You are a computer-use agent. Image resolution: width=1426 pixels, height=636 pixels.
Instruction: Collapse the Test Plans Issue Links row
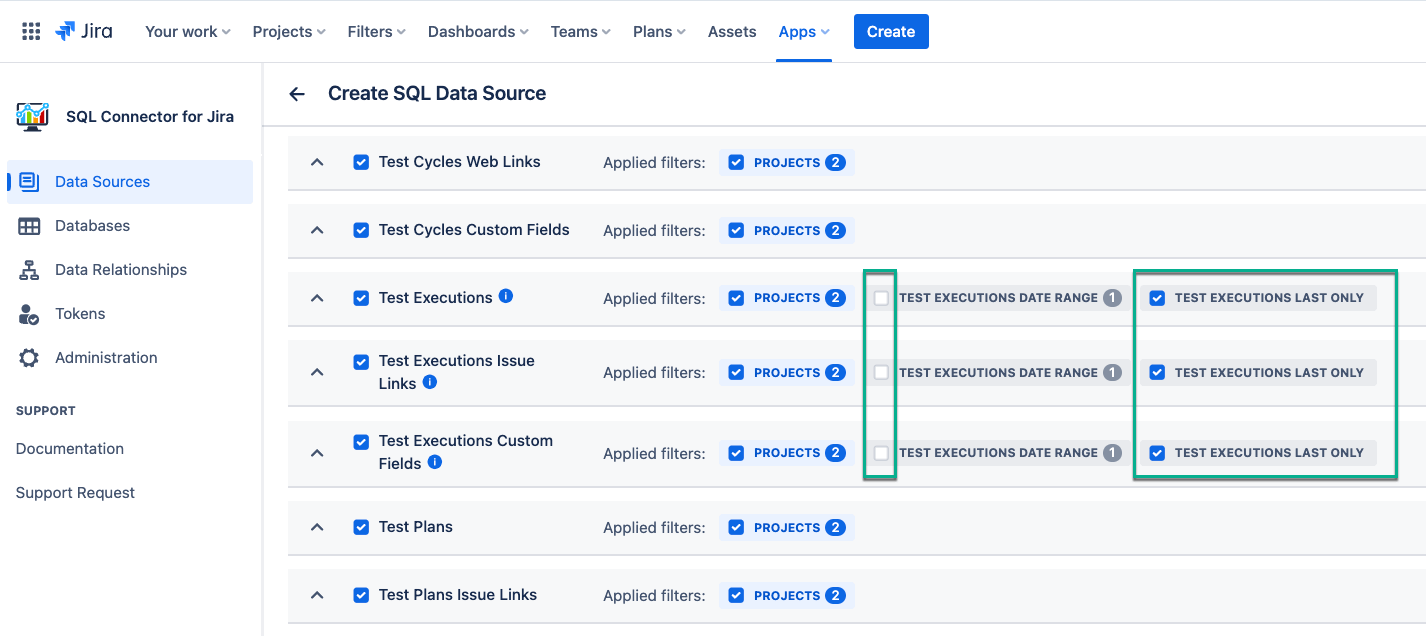(x=317, y=595)
